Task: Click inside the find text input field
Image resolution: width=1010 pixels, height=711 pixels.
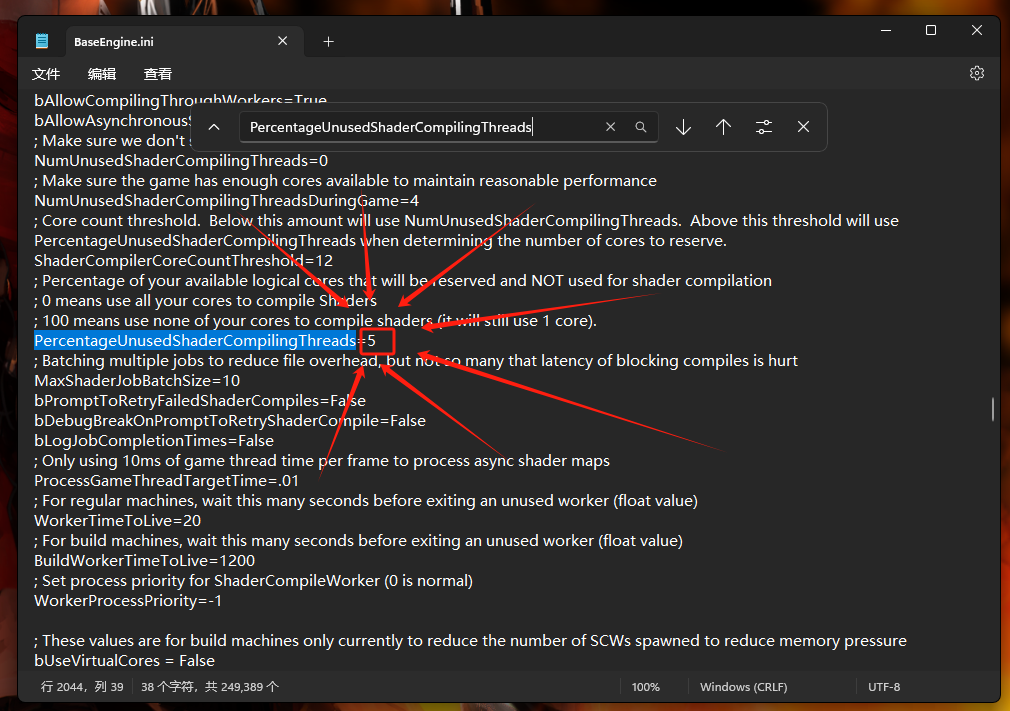Action: 420,127
